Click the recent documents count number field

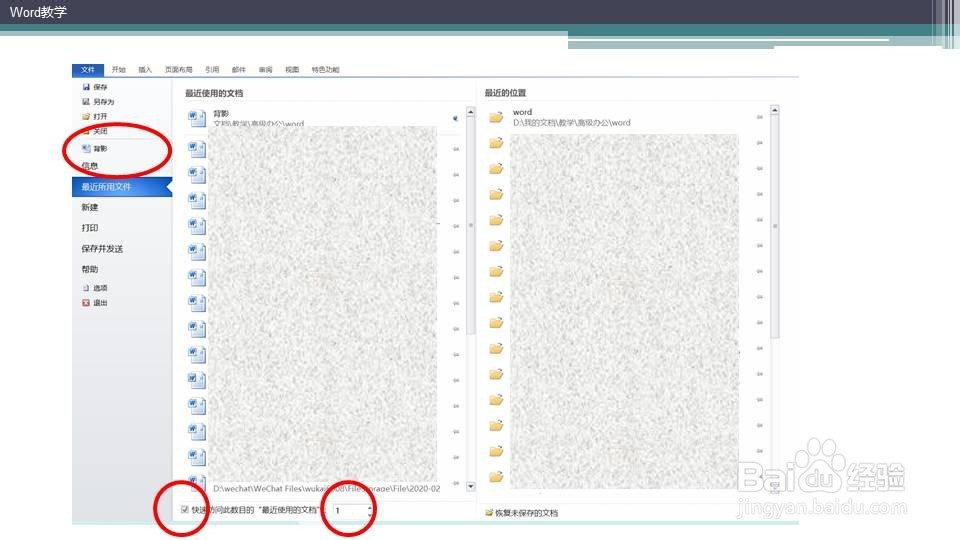coord(350,511)
